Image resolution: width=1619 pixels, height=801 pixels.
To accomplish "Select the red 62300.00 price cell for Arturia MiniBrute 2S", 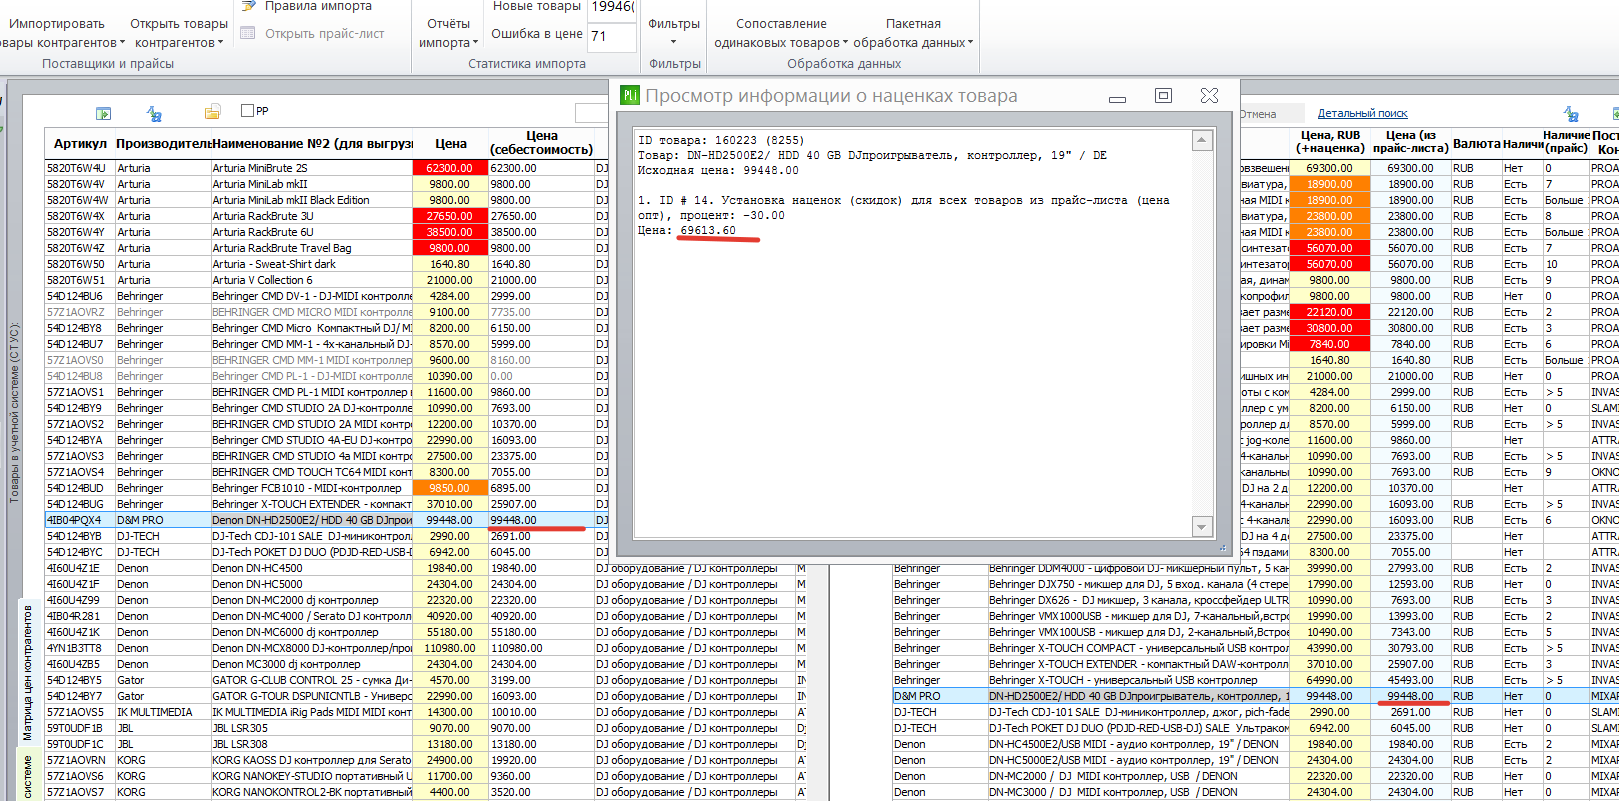I will click(450, 168).
